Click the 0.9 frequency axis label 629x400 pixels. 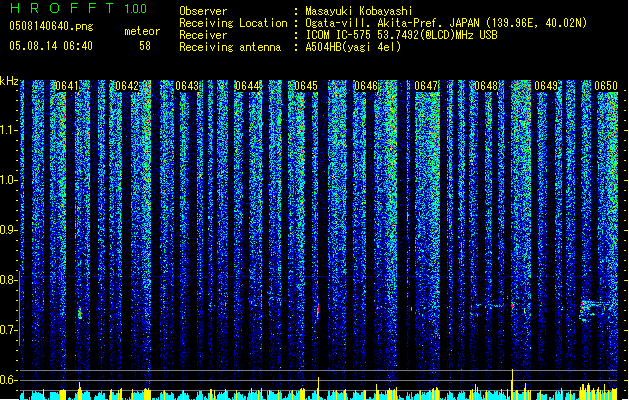(x=9, y=230)
